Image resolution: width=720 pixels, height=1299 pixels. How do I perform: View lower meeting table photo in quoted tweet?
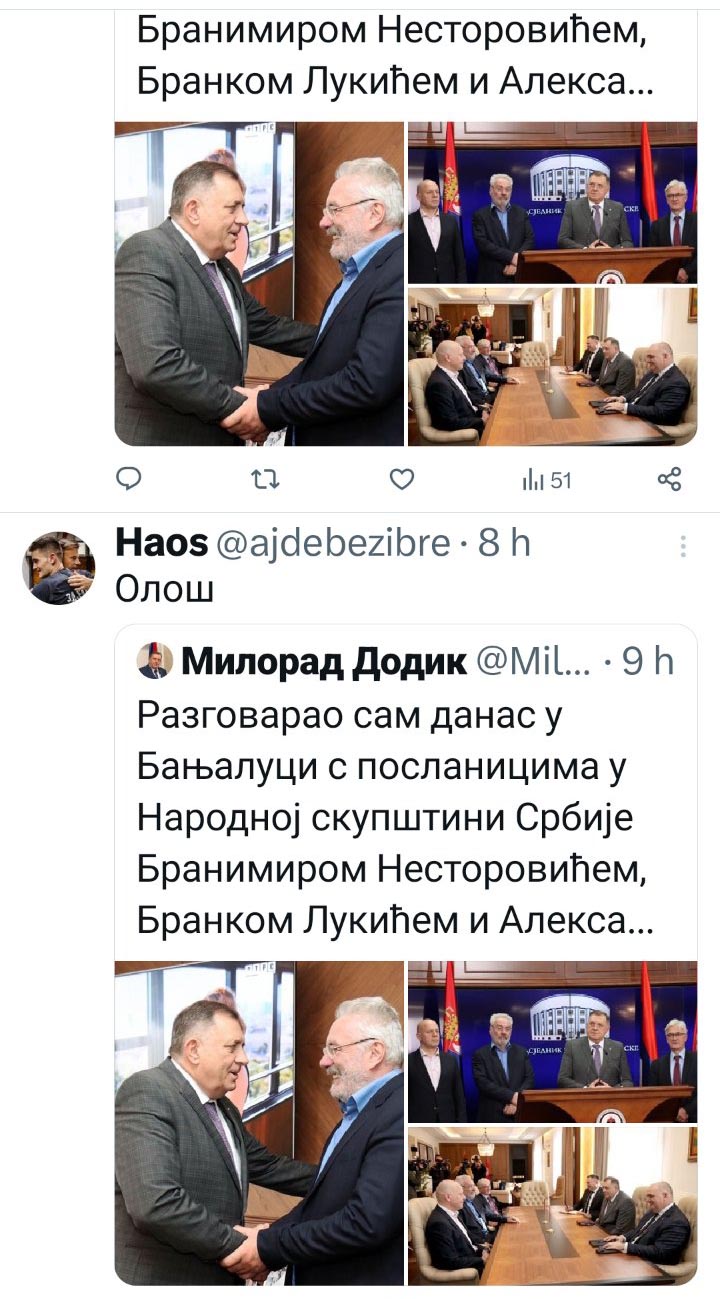(x=553, y=1205)
